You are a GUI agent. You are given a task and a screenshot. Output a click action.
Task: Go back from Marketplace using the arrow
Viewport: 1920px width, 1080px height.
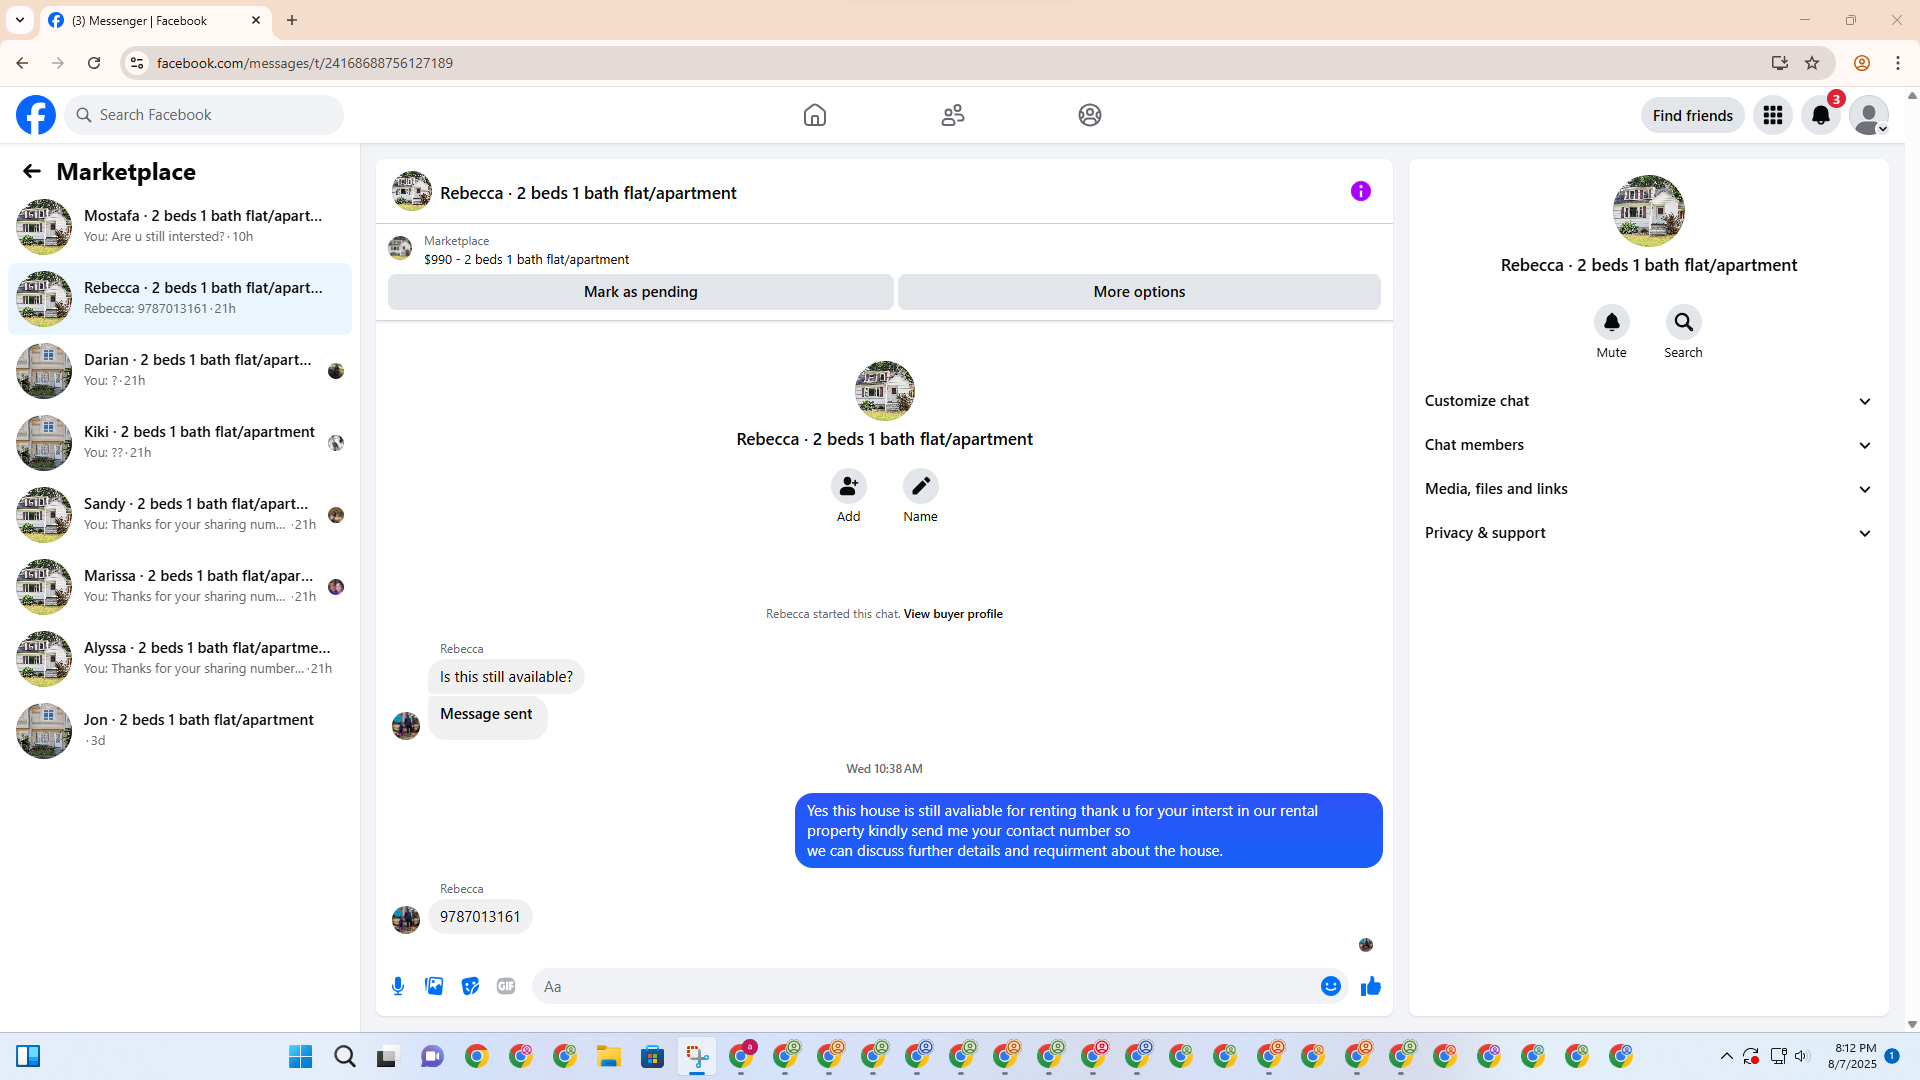tap(32, 171)
